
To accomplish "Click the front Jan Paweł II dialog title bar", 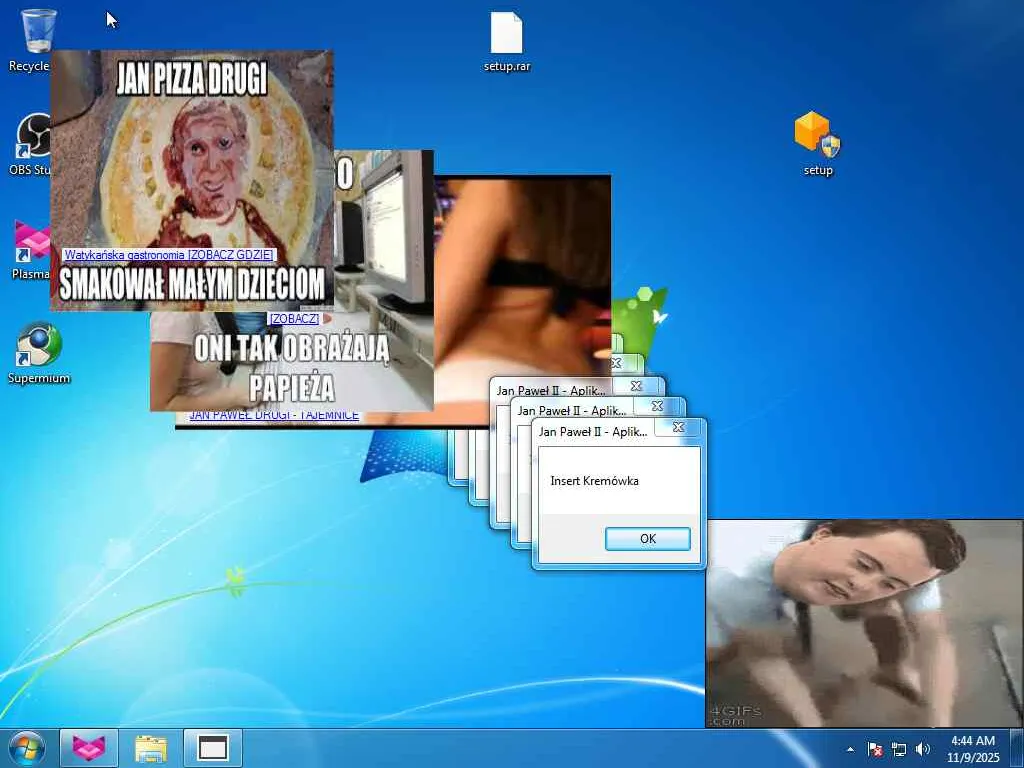I will (593, 432).
